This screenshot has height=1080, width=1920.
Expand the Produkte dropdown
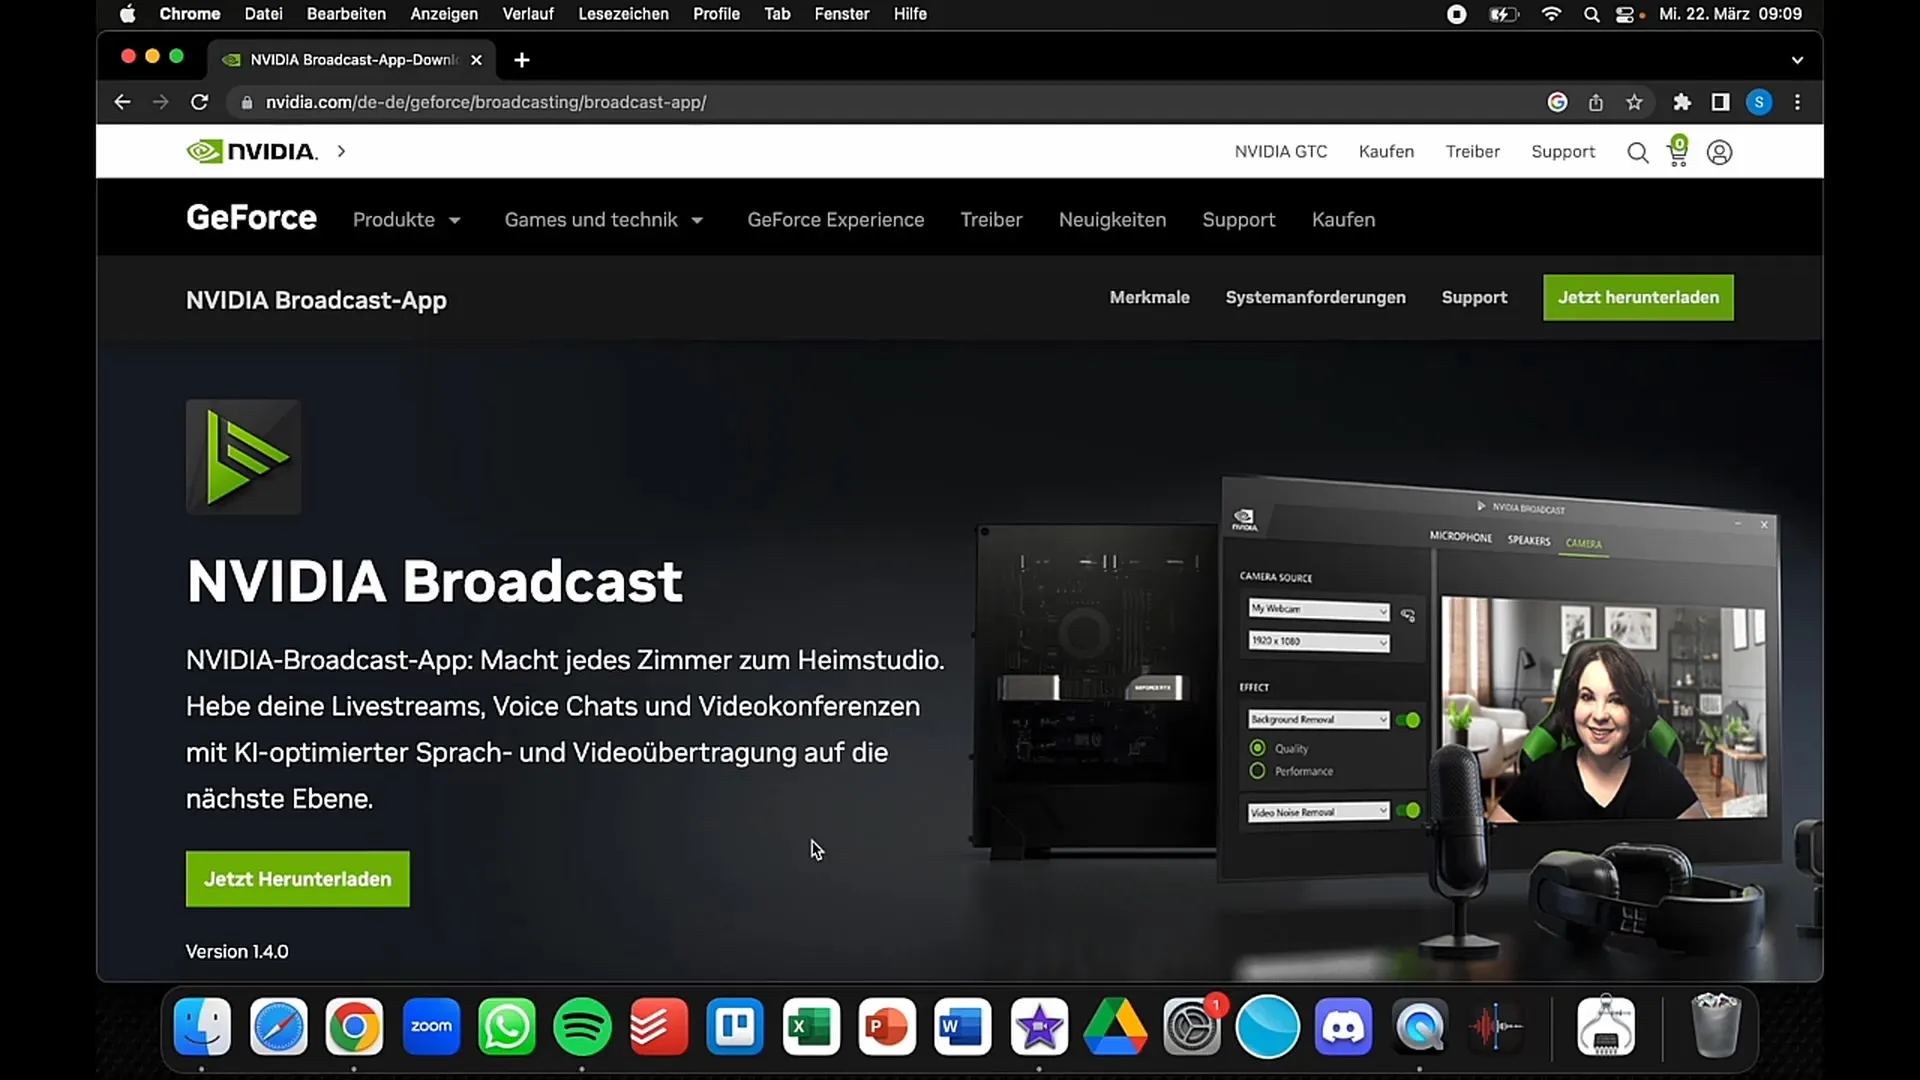tap(406, 220)
